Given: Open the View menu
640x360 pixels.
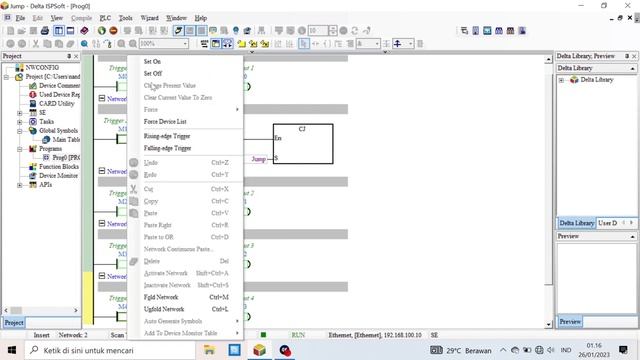Looking at the screenshot, I should pos(56,18).
